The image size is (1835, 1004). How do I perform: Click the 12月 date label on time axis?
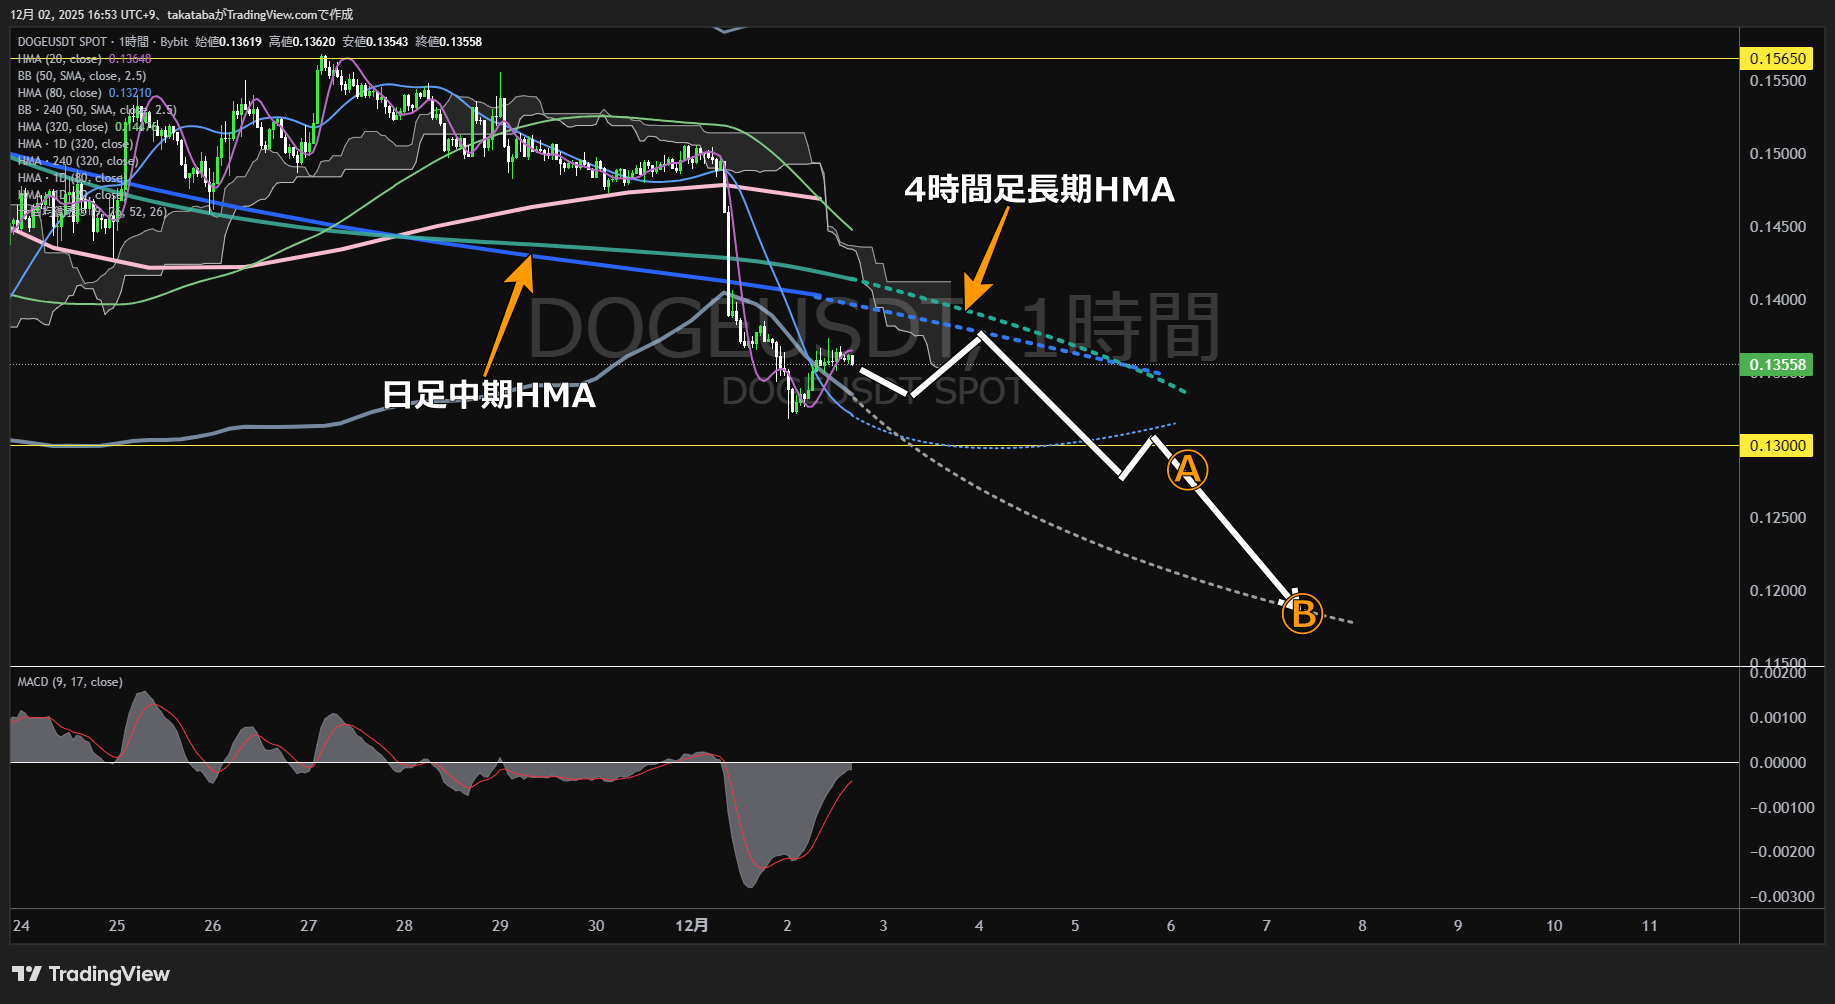coord(691,926)
